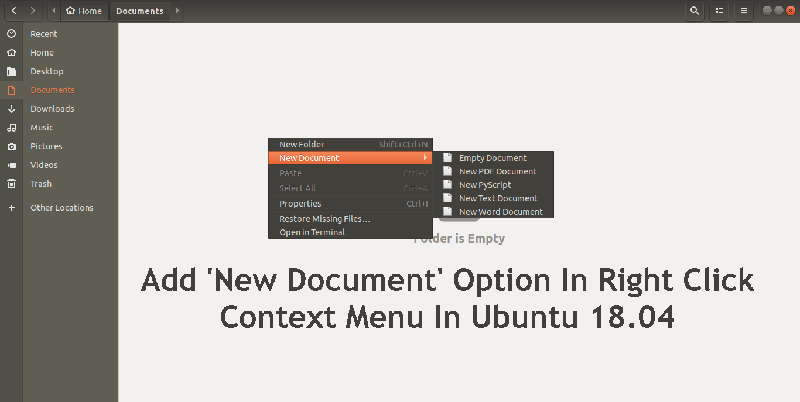Click the Music note icon in sidebar
Image resolution: width=800 pixels, height=402 pixels.
[x=11, y=128]
